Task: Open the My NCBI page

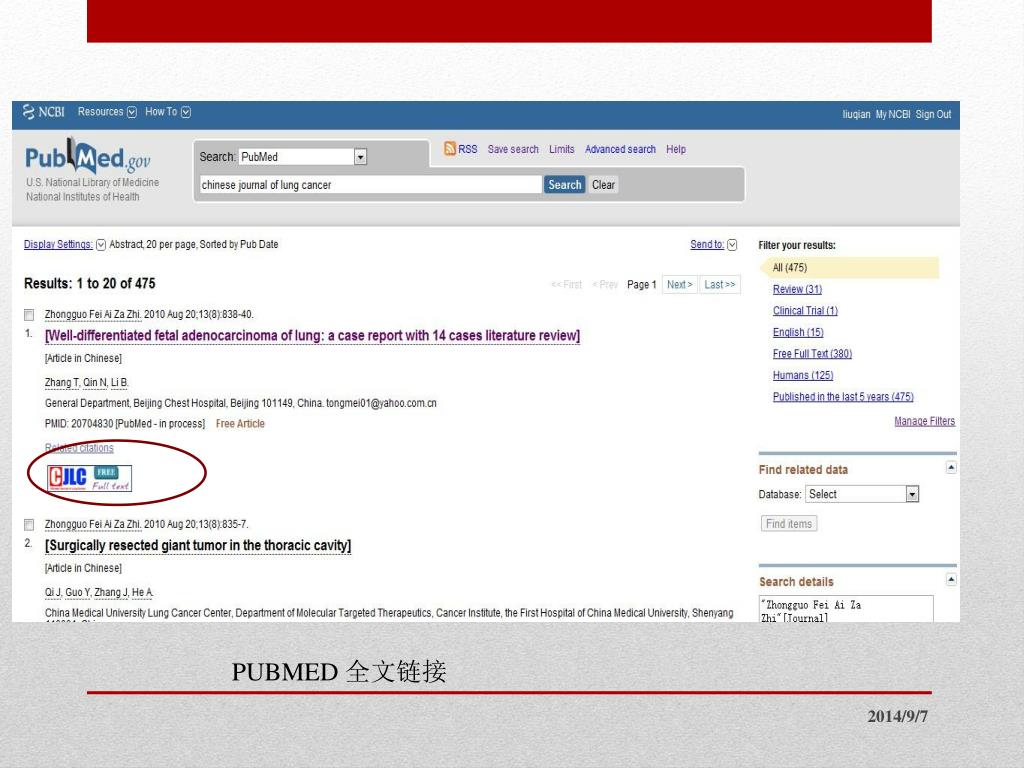Action: (893, 114)
